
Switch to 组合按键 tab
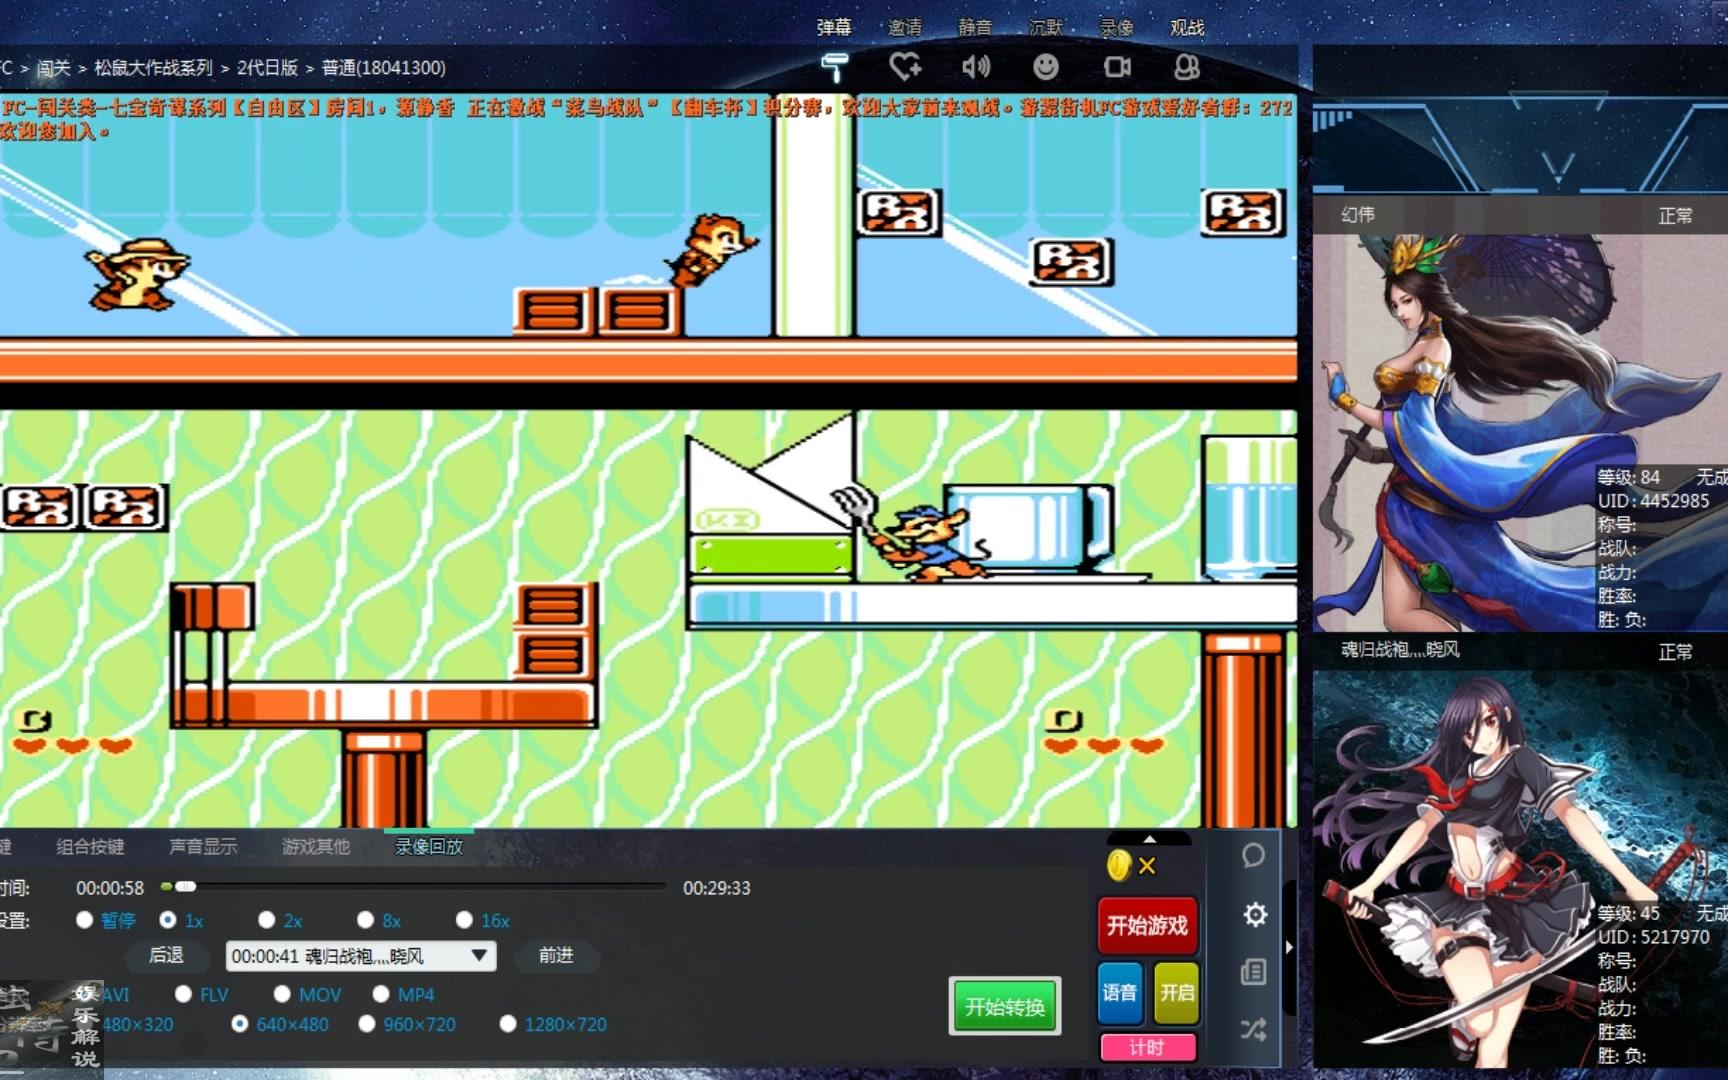tap(90, 847)
